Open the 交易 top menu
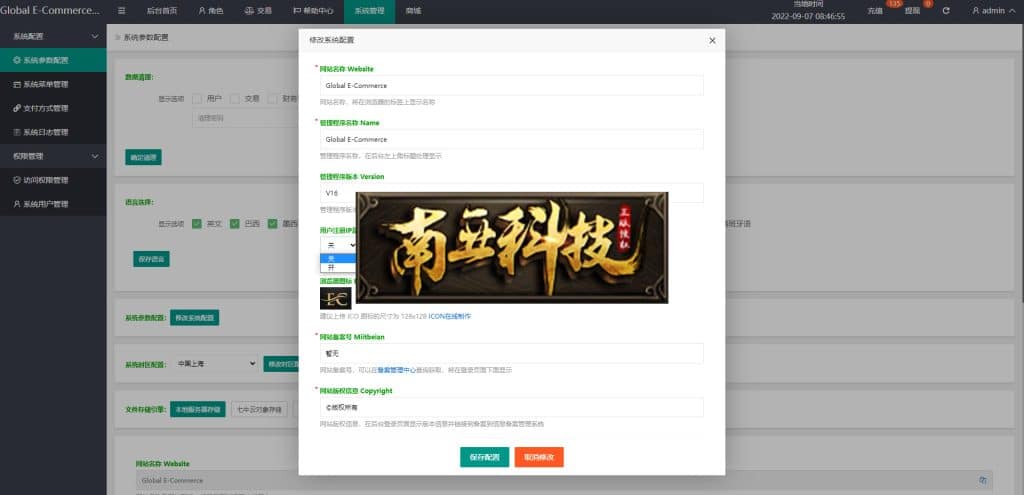1024x495 pixels. tap(257, 11)
